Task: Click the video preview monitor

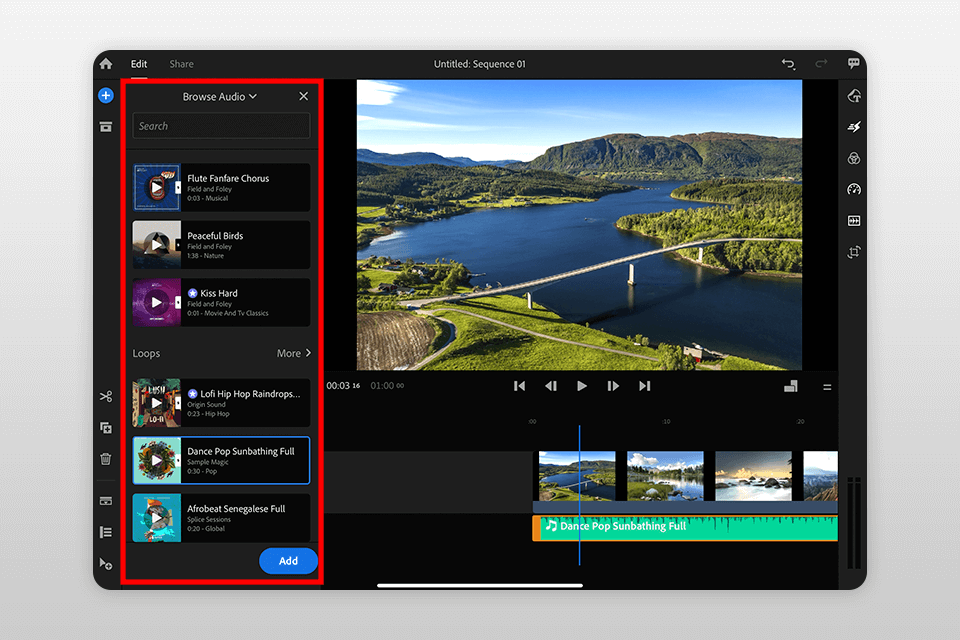Action: tap(579, 225)
